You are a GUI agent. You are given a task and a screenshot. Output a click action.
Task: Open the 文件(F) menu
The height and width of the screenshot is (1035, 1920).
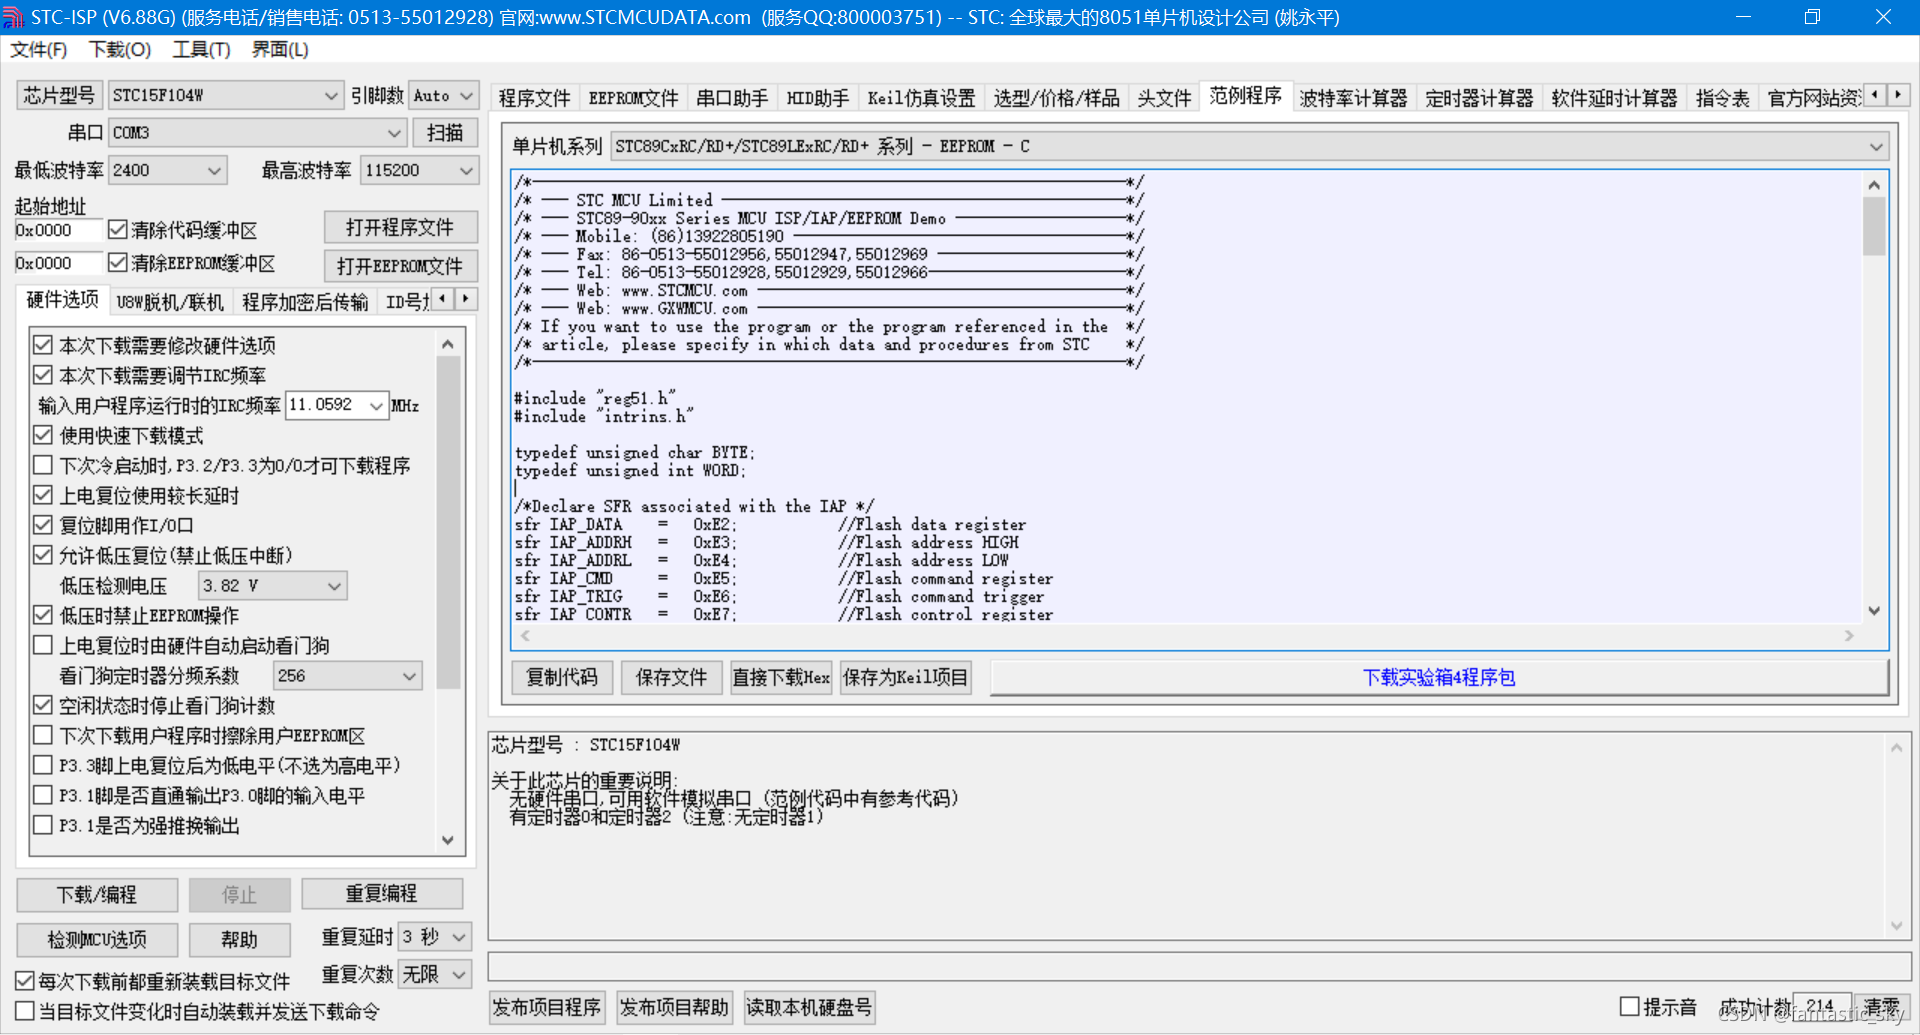coord(39,49)
